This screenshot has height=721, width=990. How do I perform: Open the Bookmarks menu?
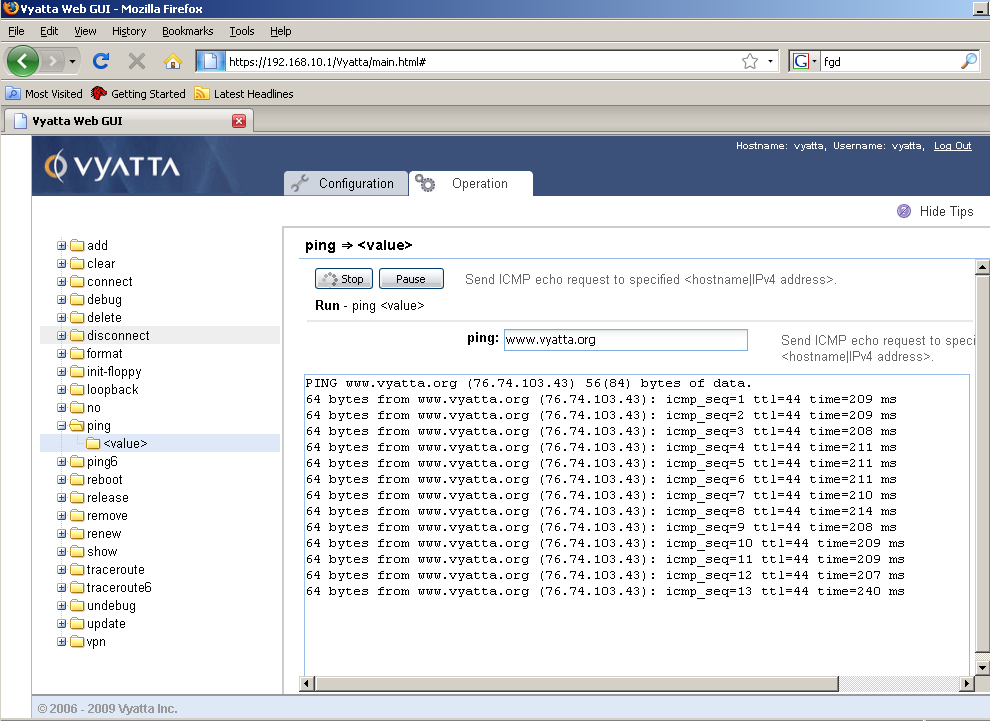187,31
